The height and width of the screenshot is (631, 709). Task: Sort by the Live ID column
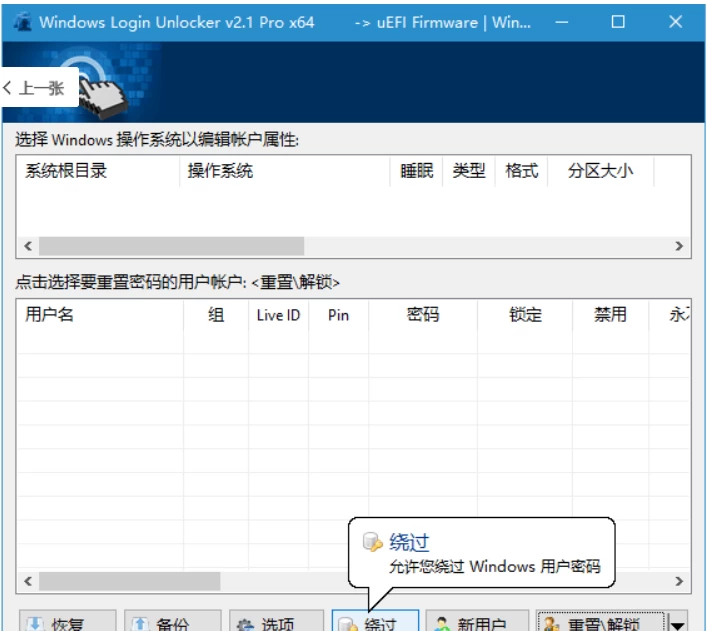point(278,314)
